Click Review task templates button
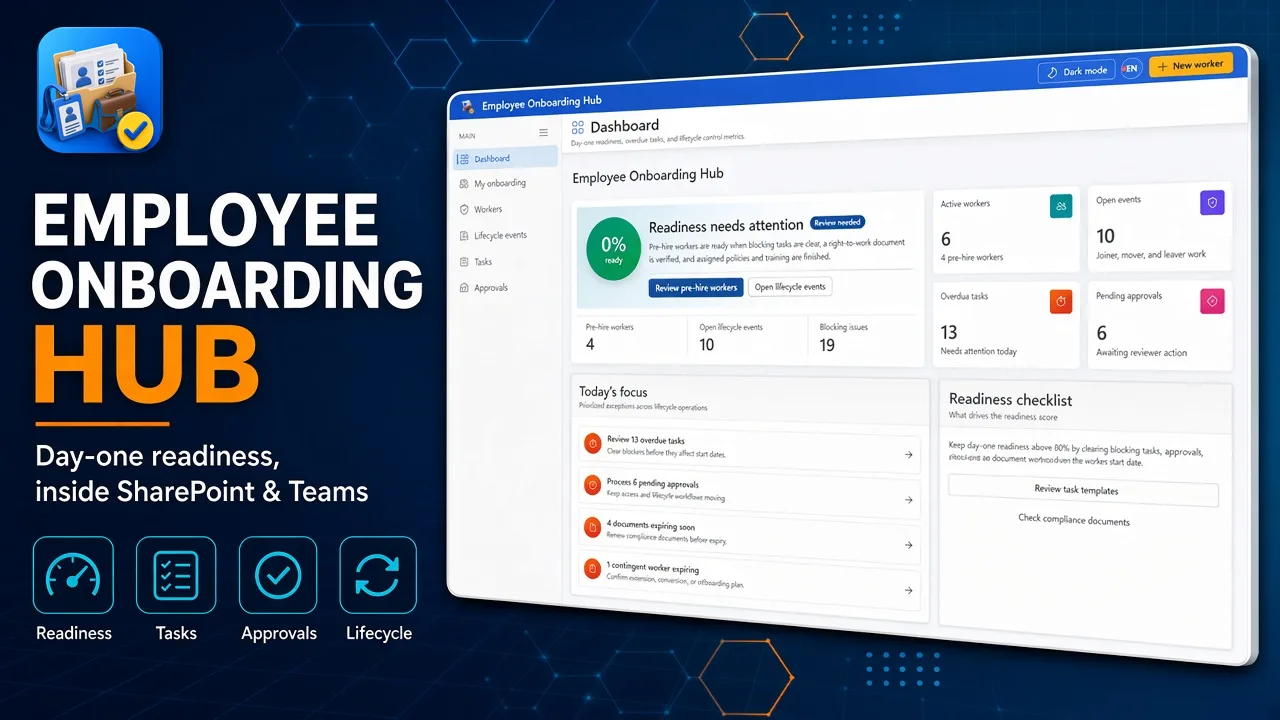Image resolution: width=1280 pixels, height=720 pixels. coord(1083,491)
